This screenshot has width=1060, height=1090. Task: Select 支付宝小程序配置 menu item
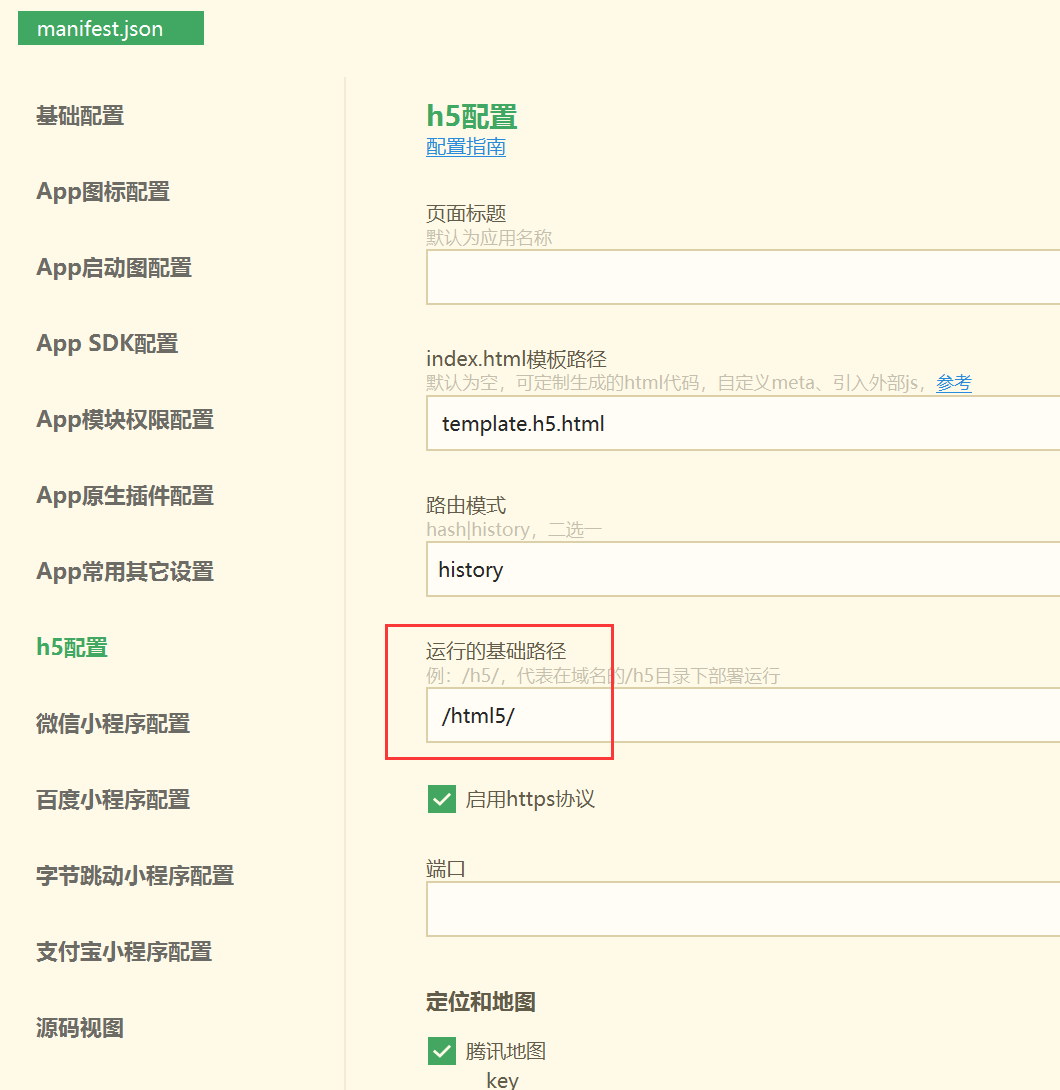click(x=124, y=952)
